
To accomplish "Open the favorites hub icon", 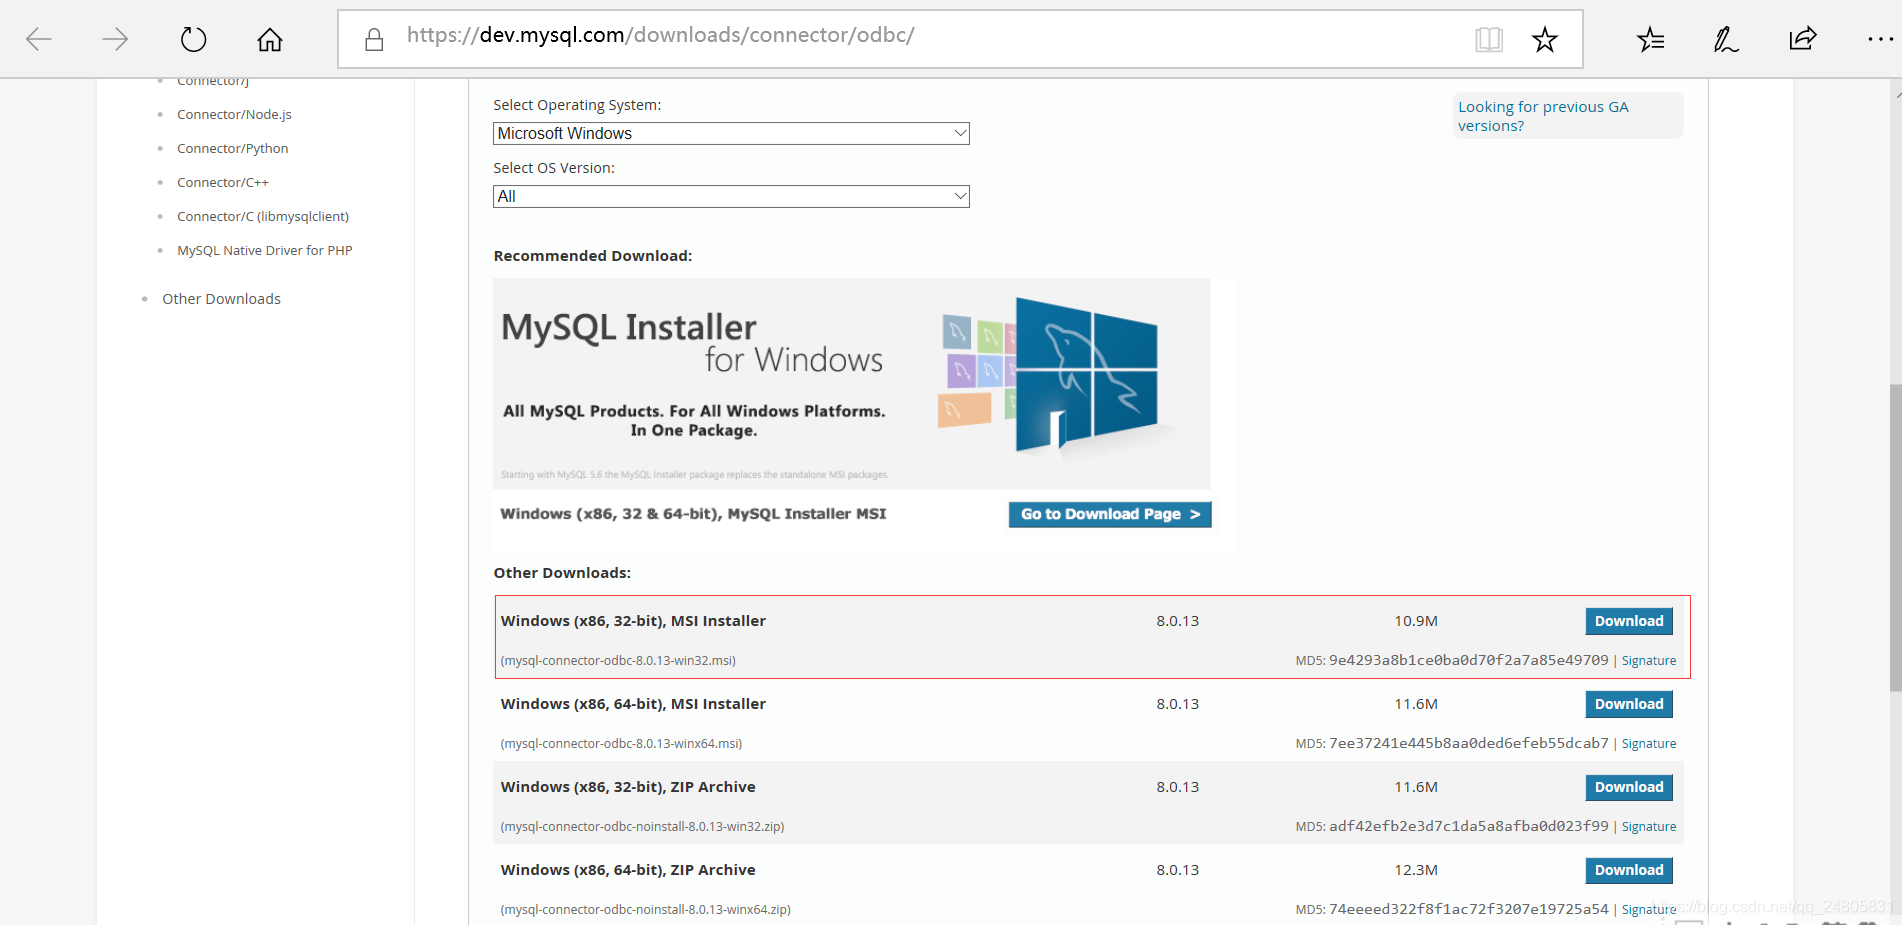I will (x=1651, y=39).
